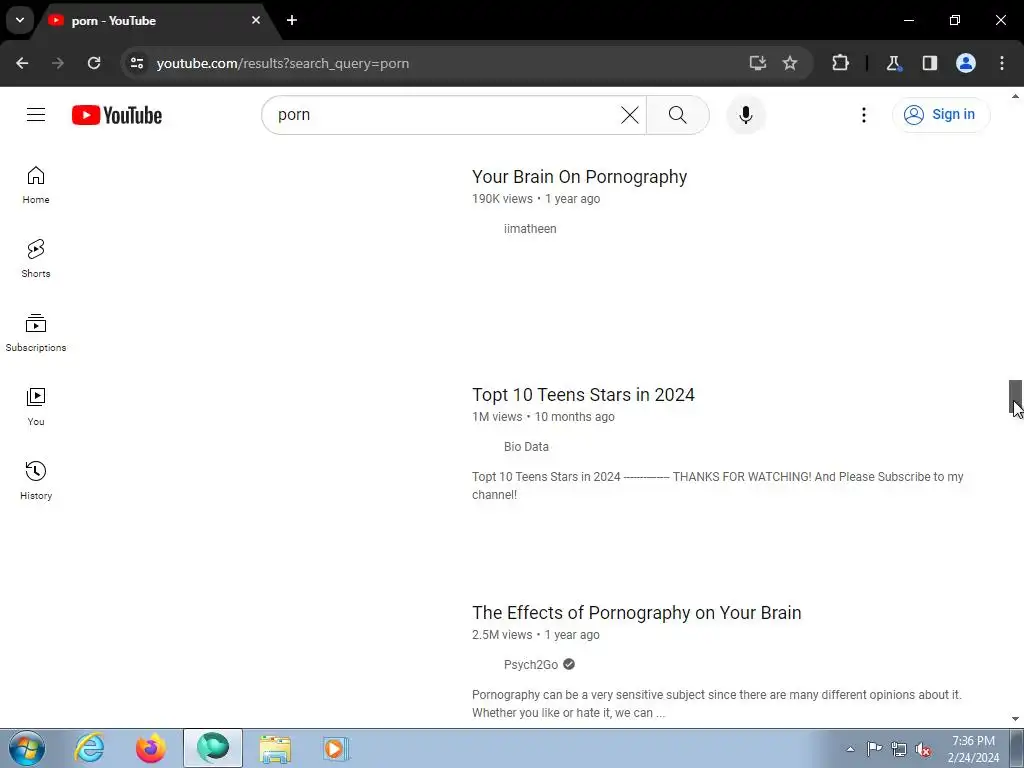
Task: Click the '190K views' text
Action: pyautogui.click(x=502, y=199)
